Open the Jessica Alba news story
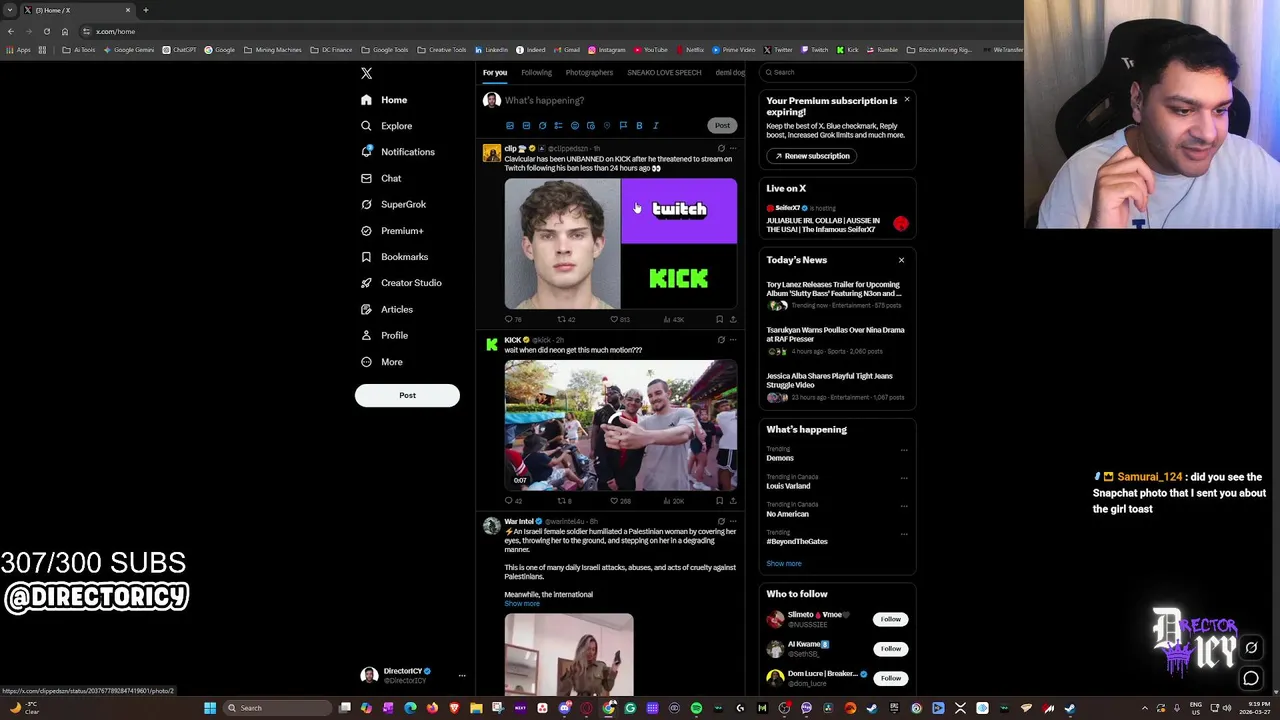Screen dimensions: 1280x720 [x=836, y=386]
